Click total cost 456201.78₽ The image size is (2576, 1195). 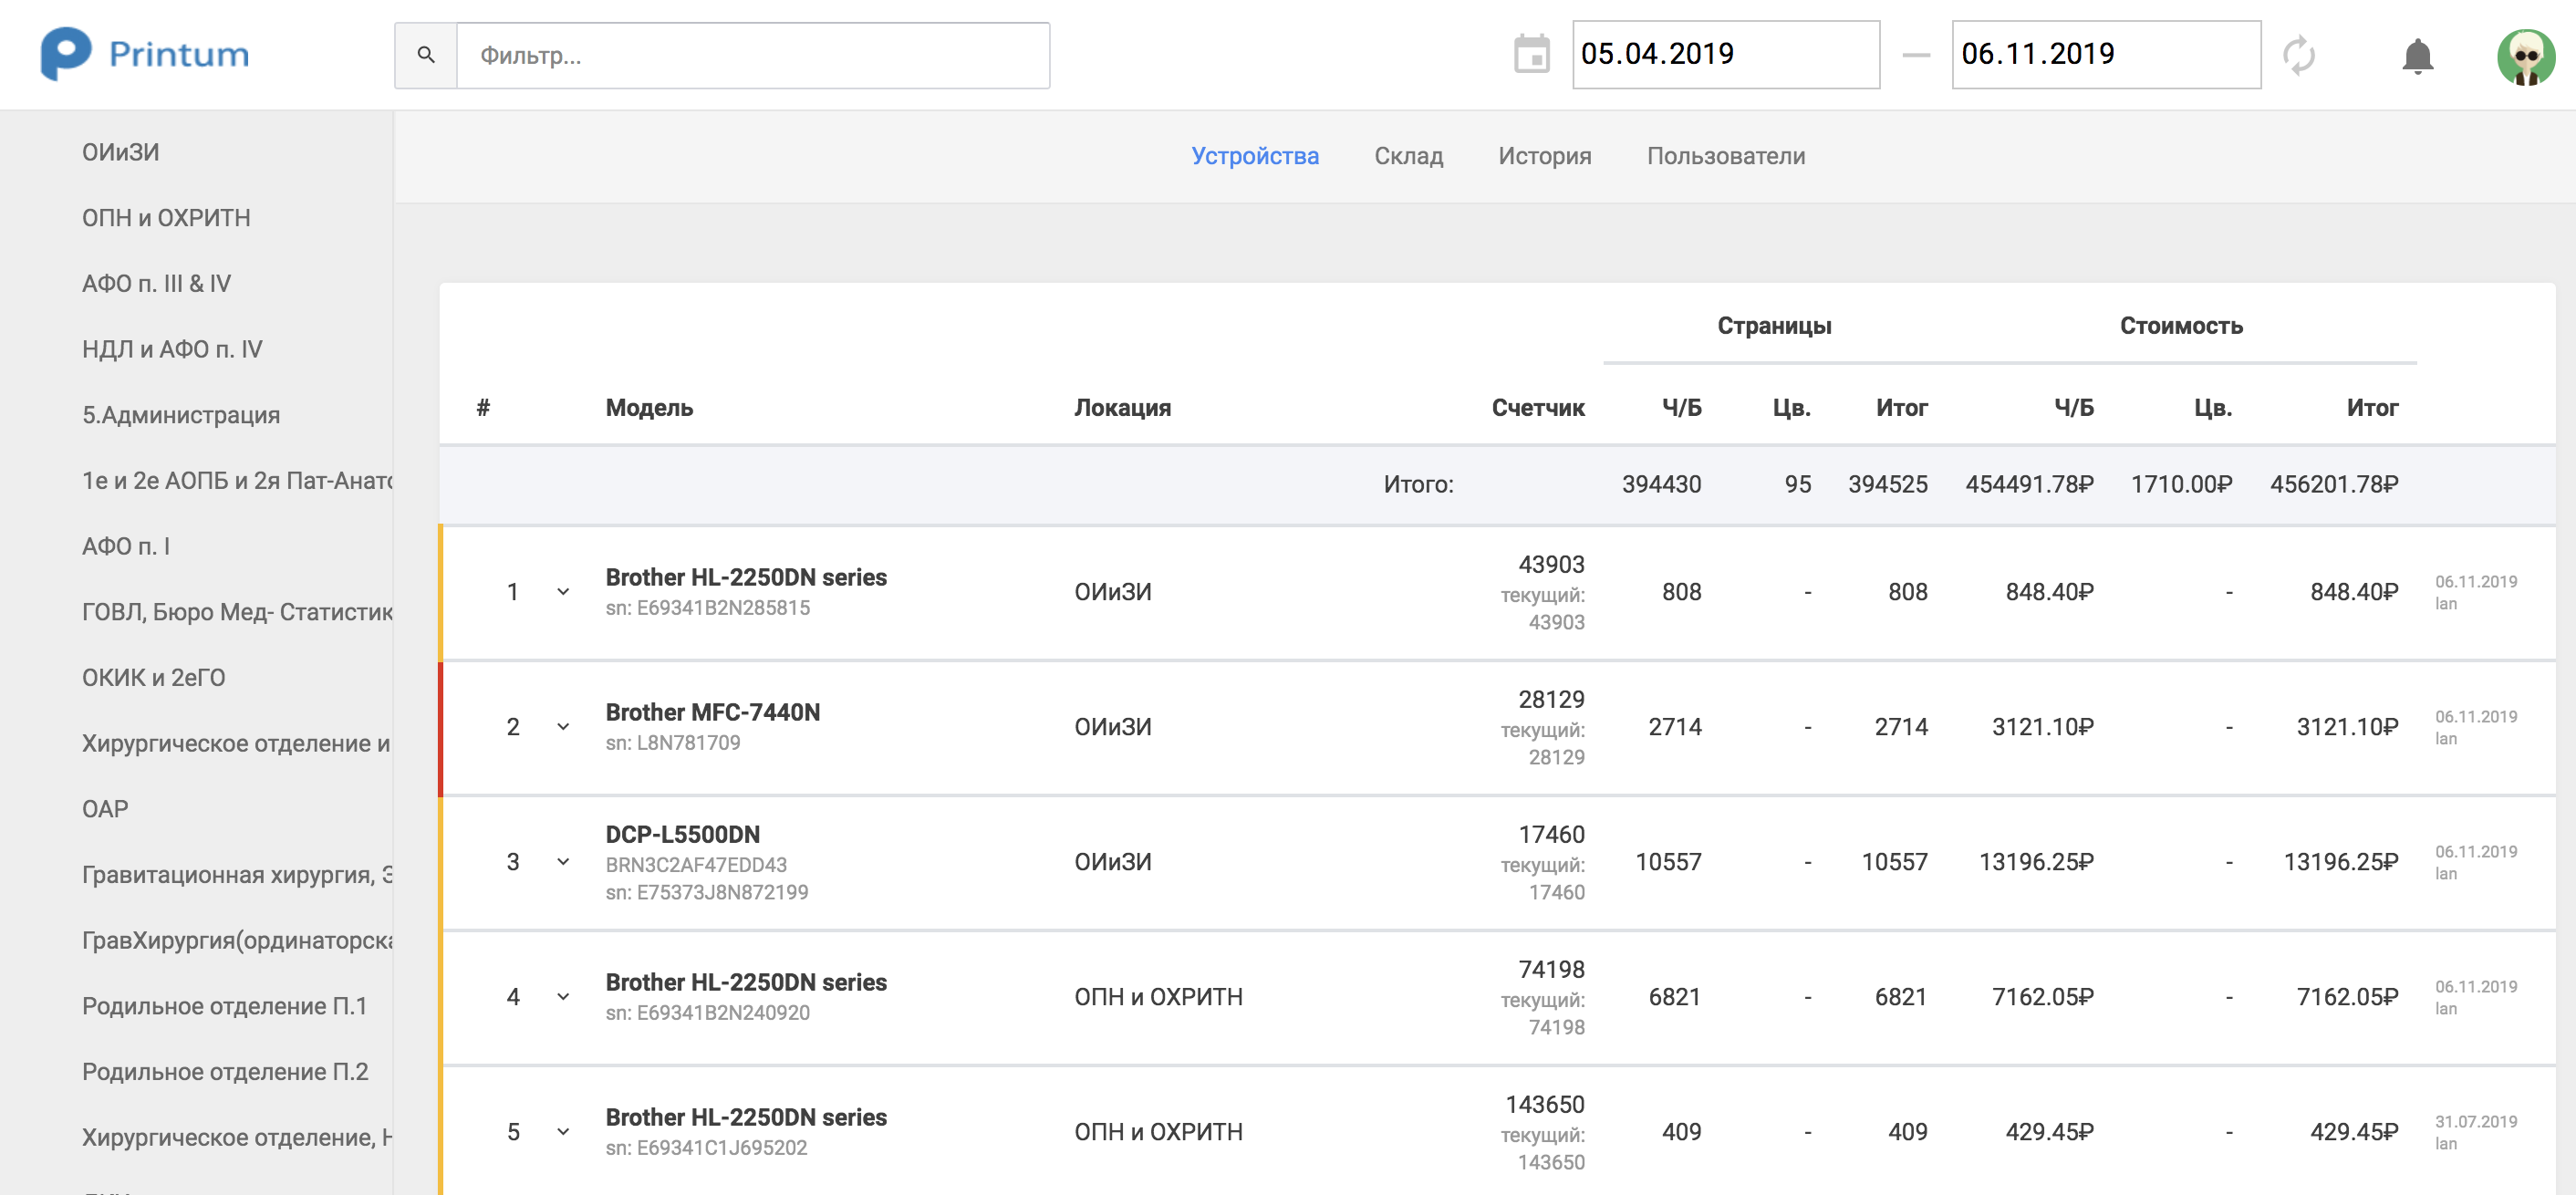coord(2333,484)
